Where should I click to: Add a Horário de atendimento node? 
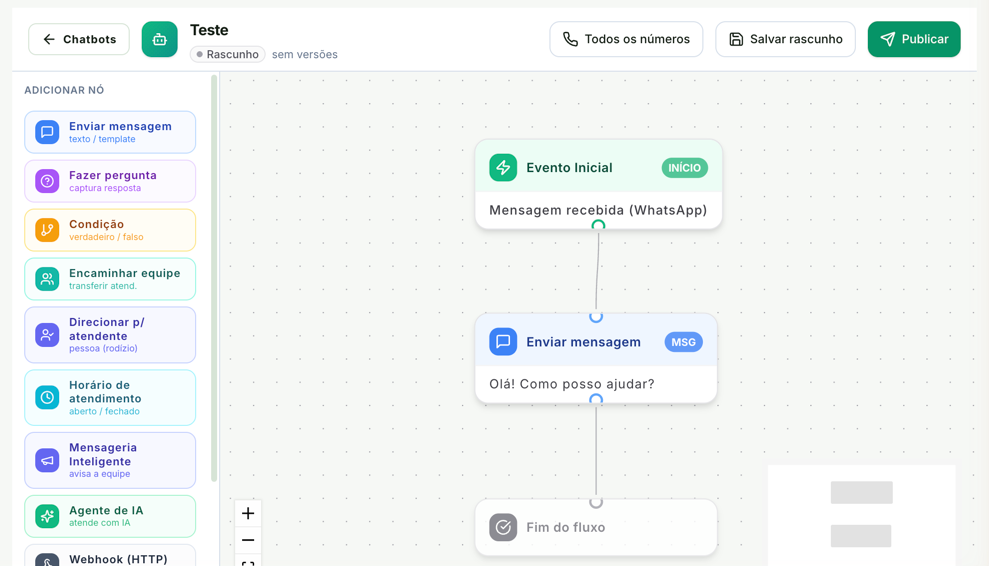pos(110,398)
